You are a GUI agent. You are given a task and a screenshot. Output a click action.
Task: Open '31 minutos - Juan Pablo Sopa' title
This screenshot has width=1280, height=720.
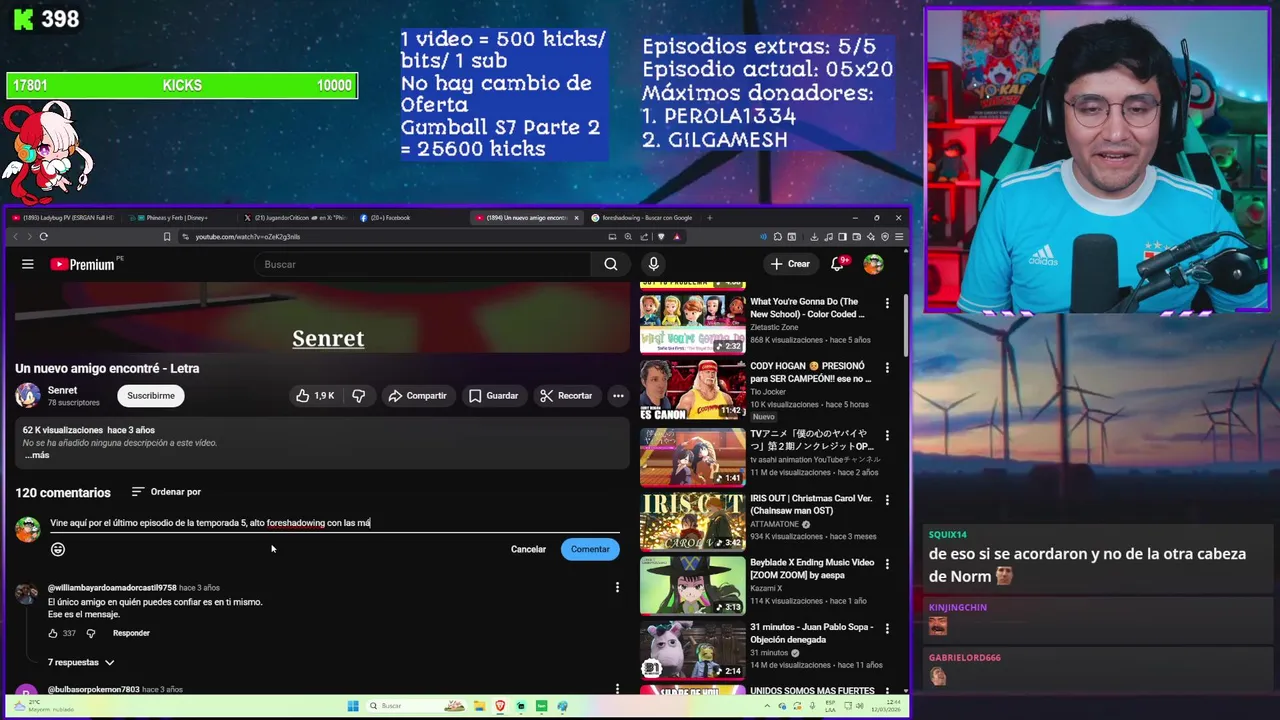[x=811, y=633]
